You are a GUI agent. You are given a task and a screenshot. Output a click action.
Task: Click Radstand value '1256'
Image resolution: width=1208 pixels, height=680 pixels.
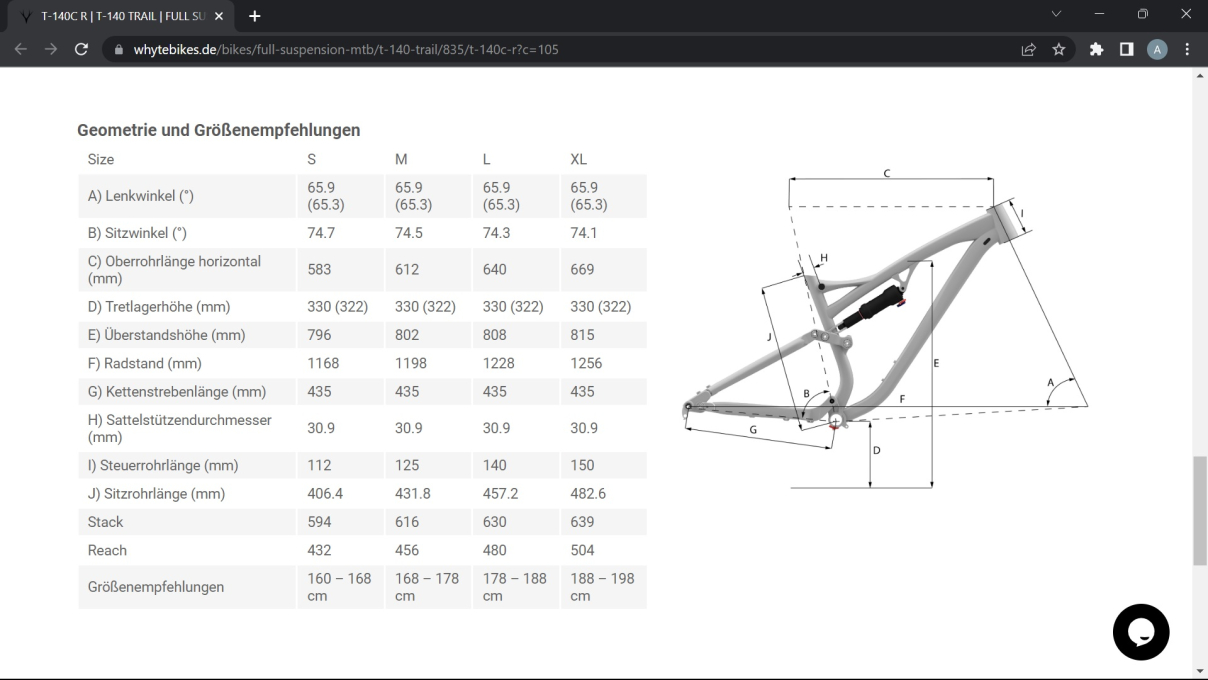(586, 363)
